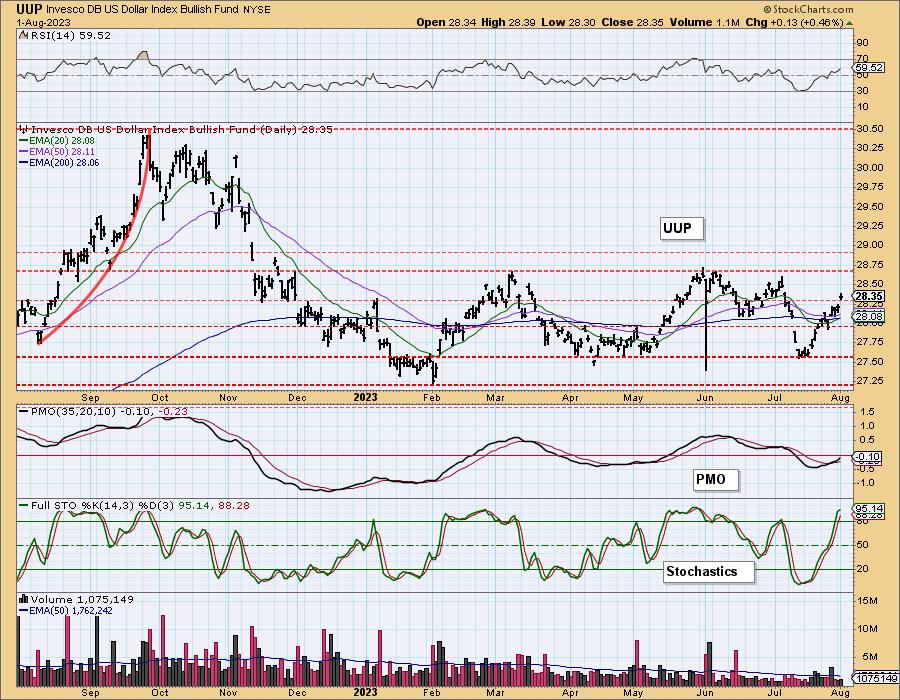Click the 27.25 price axis label
900x700 pixels.
(x=868, y=380)
